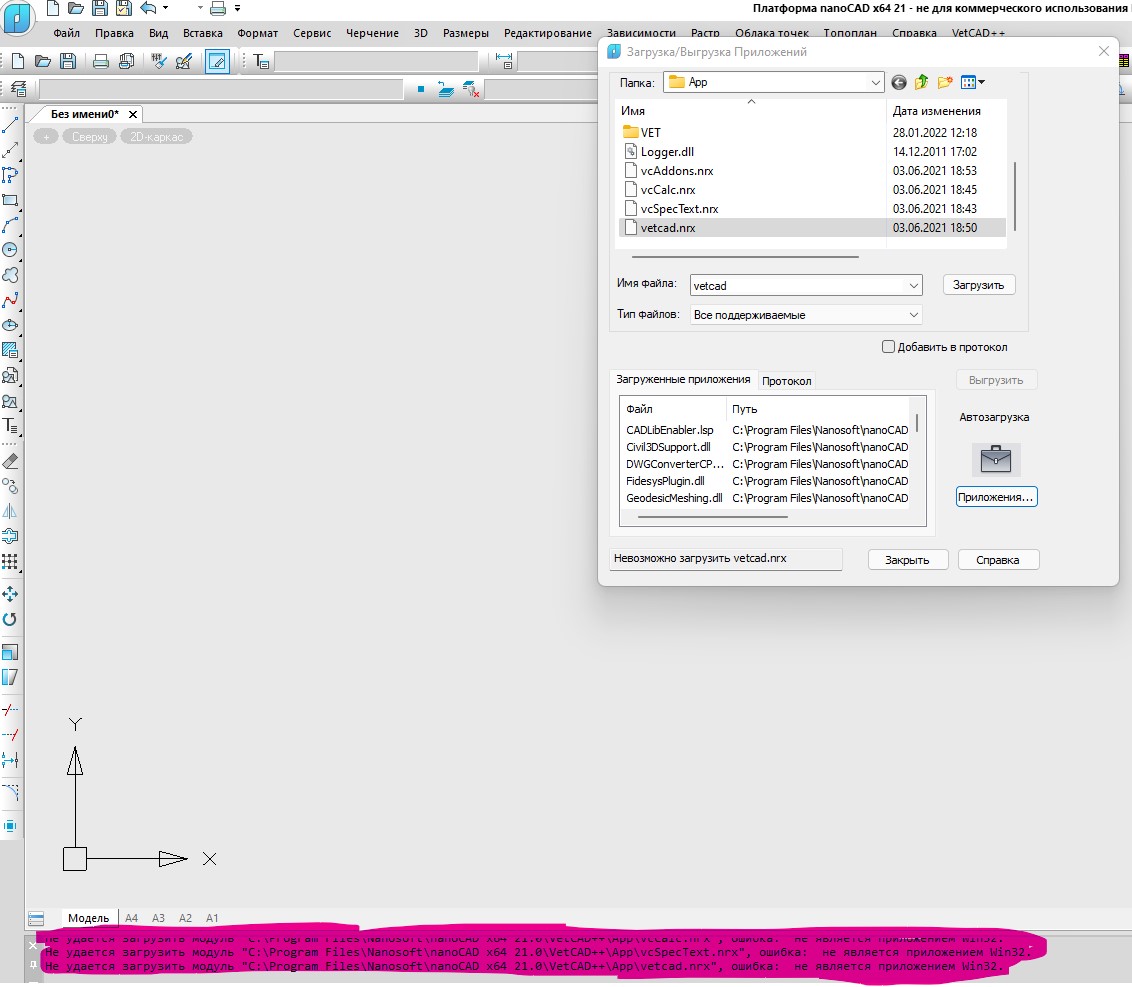The image size is (1132, 987).
Task: Open the 'Черчение' menu
Action: (372, 33)
